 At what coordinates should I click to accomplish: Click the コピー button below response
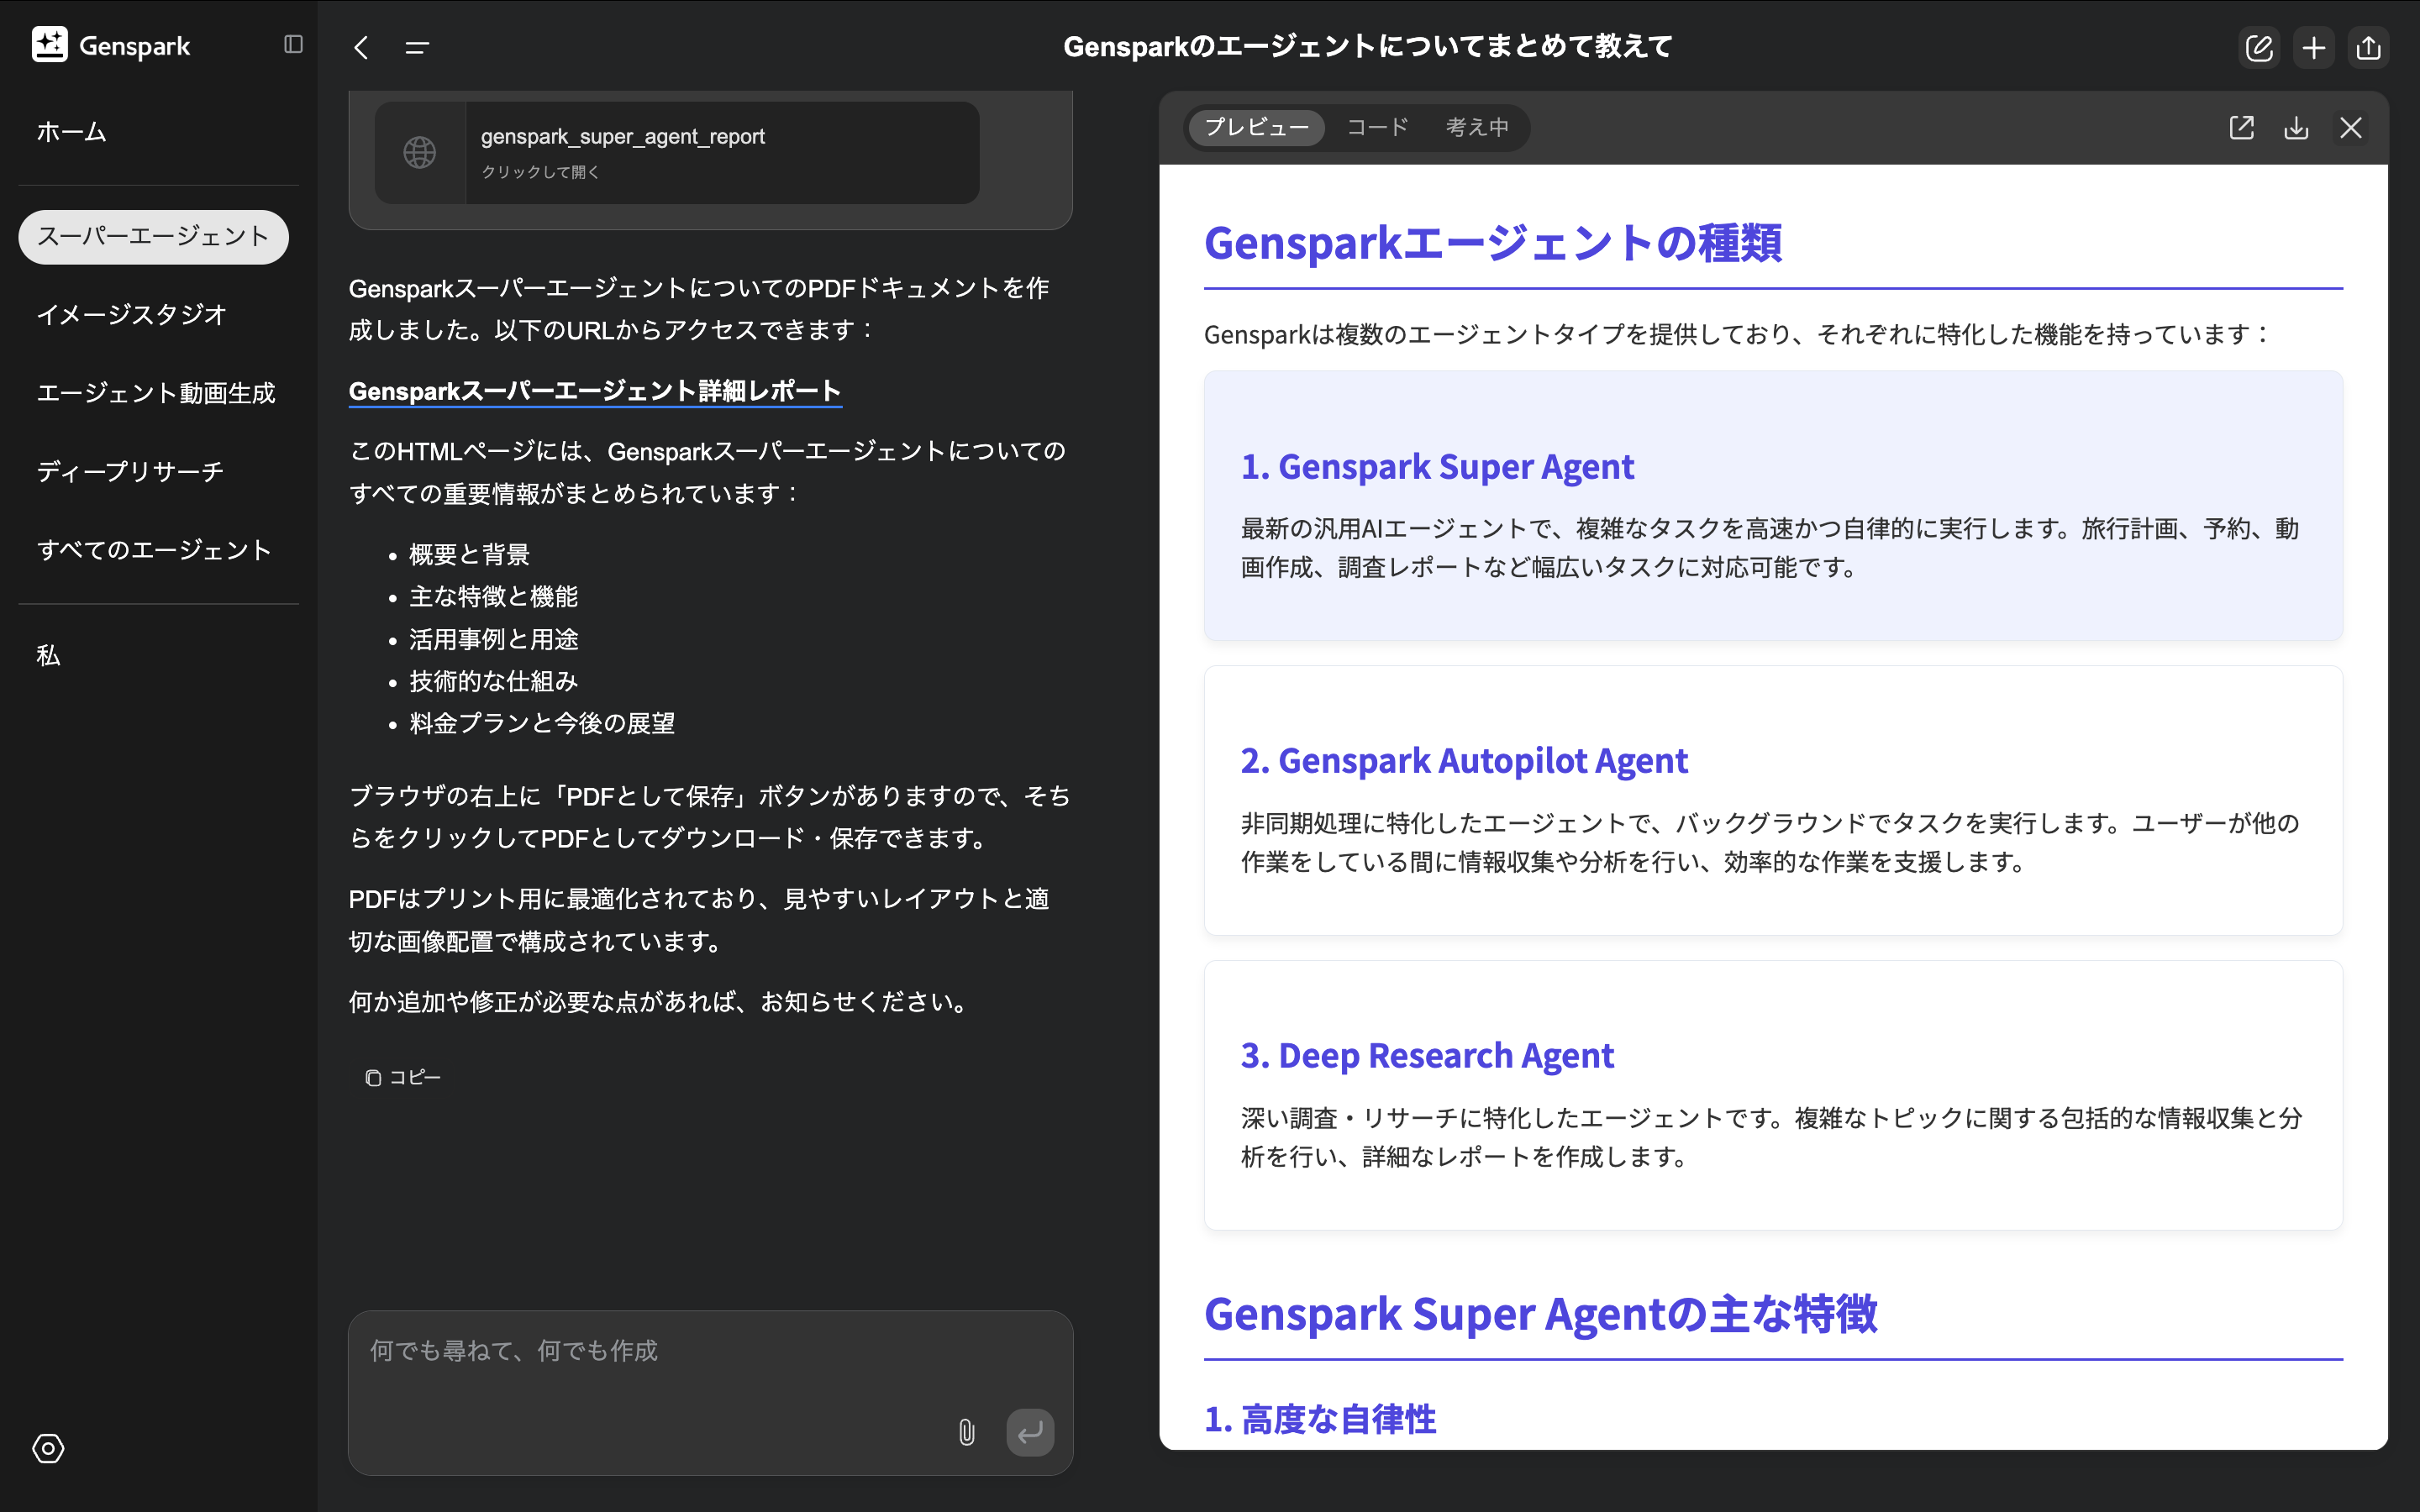tap(403, 1077)
